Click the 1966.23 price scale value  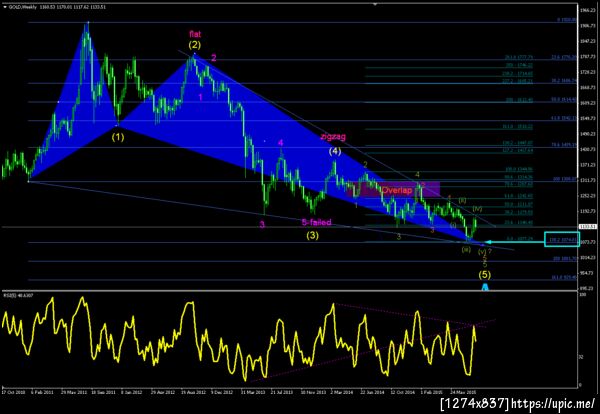click(589, 10)
